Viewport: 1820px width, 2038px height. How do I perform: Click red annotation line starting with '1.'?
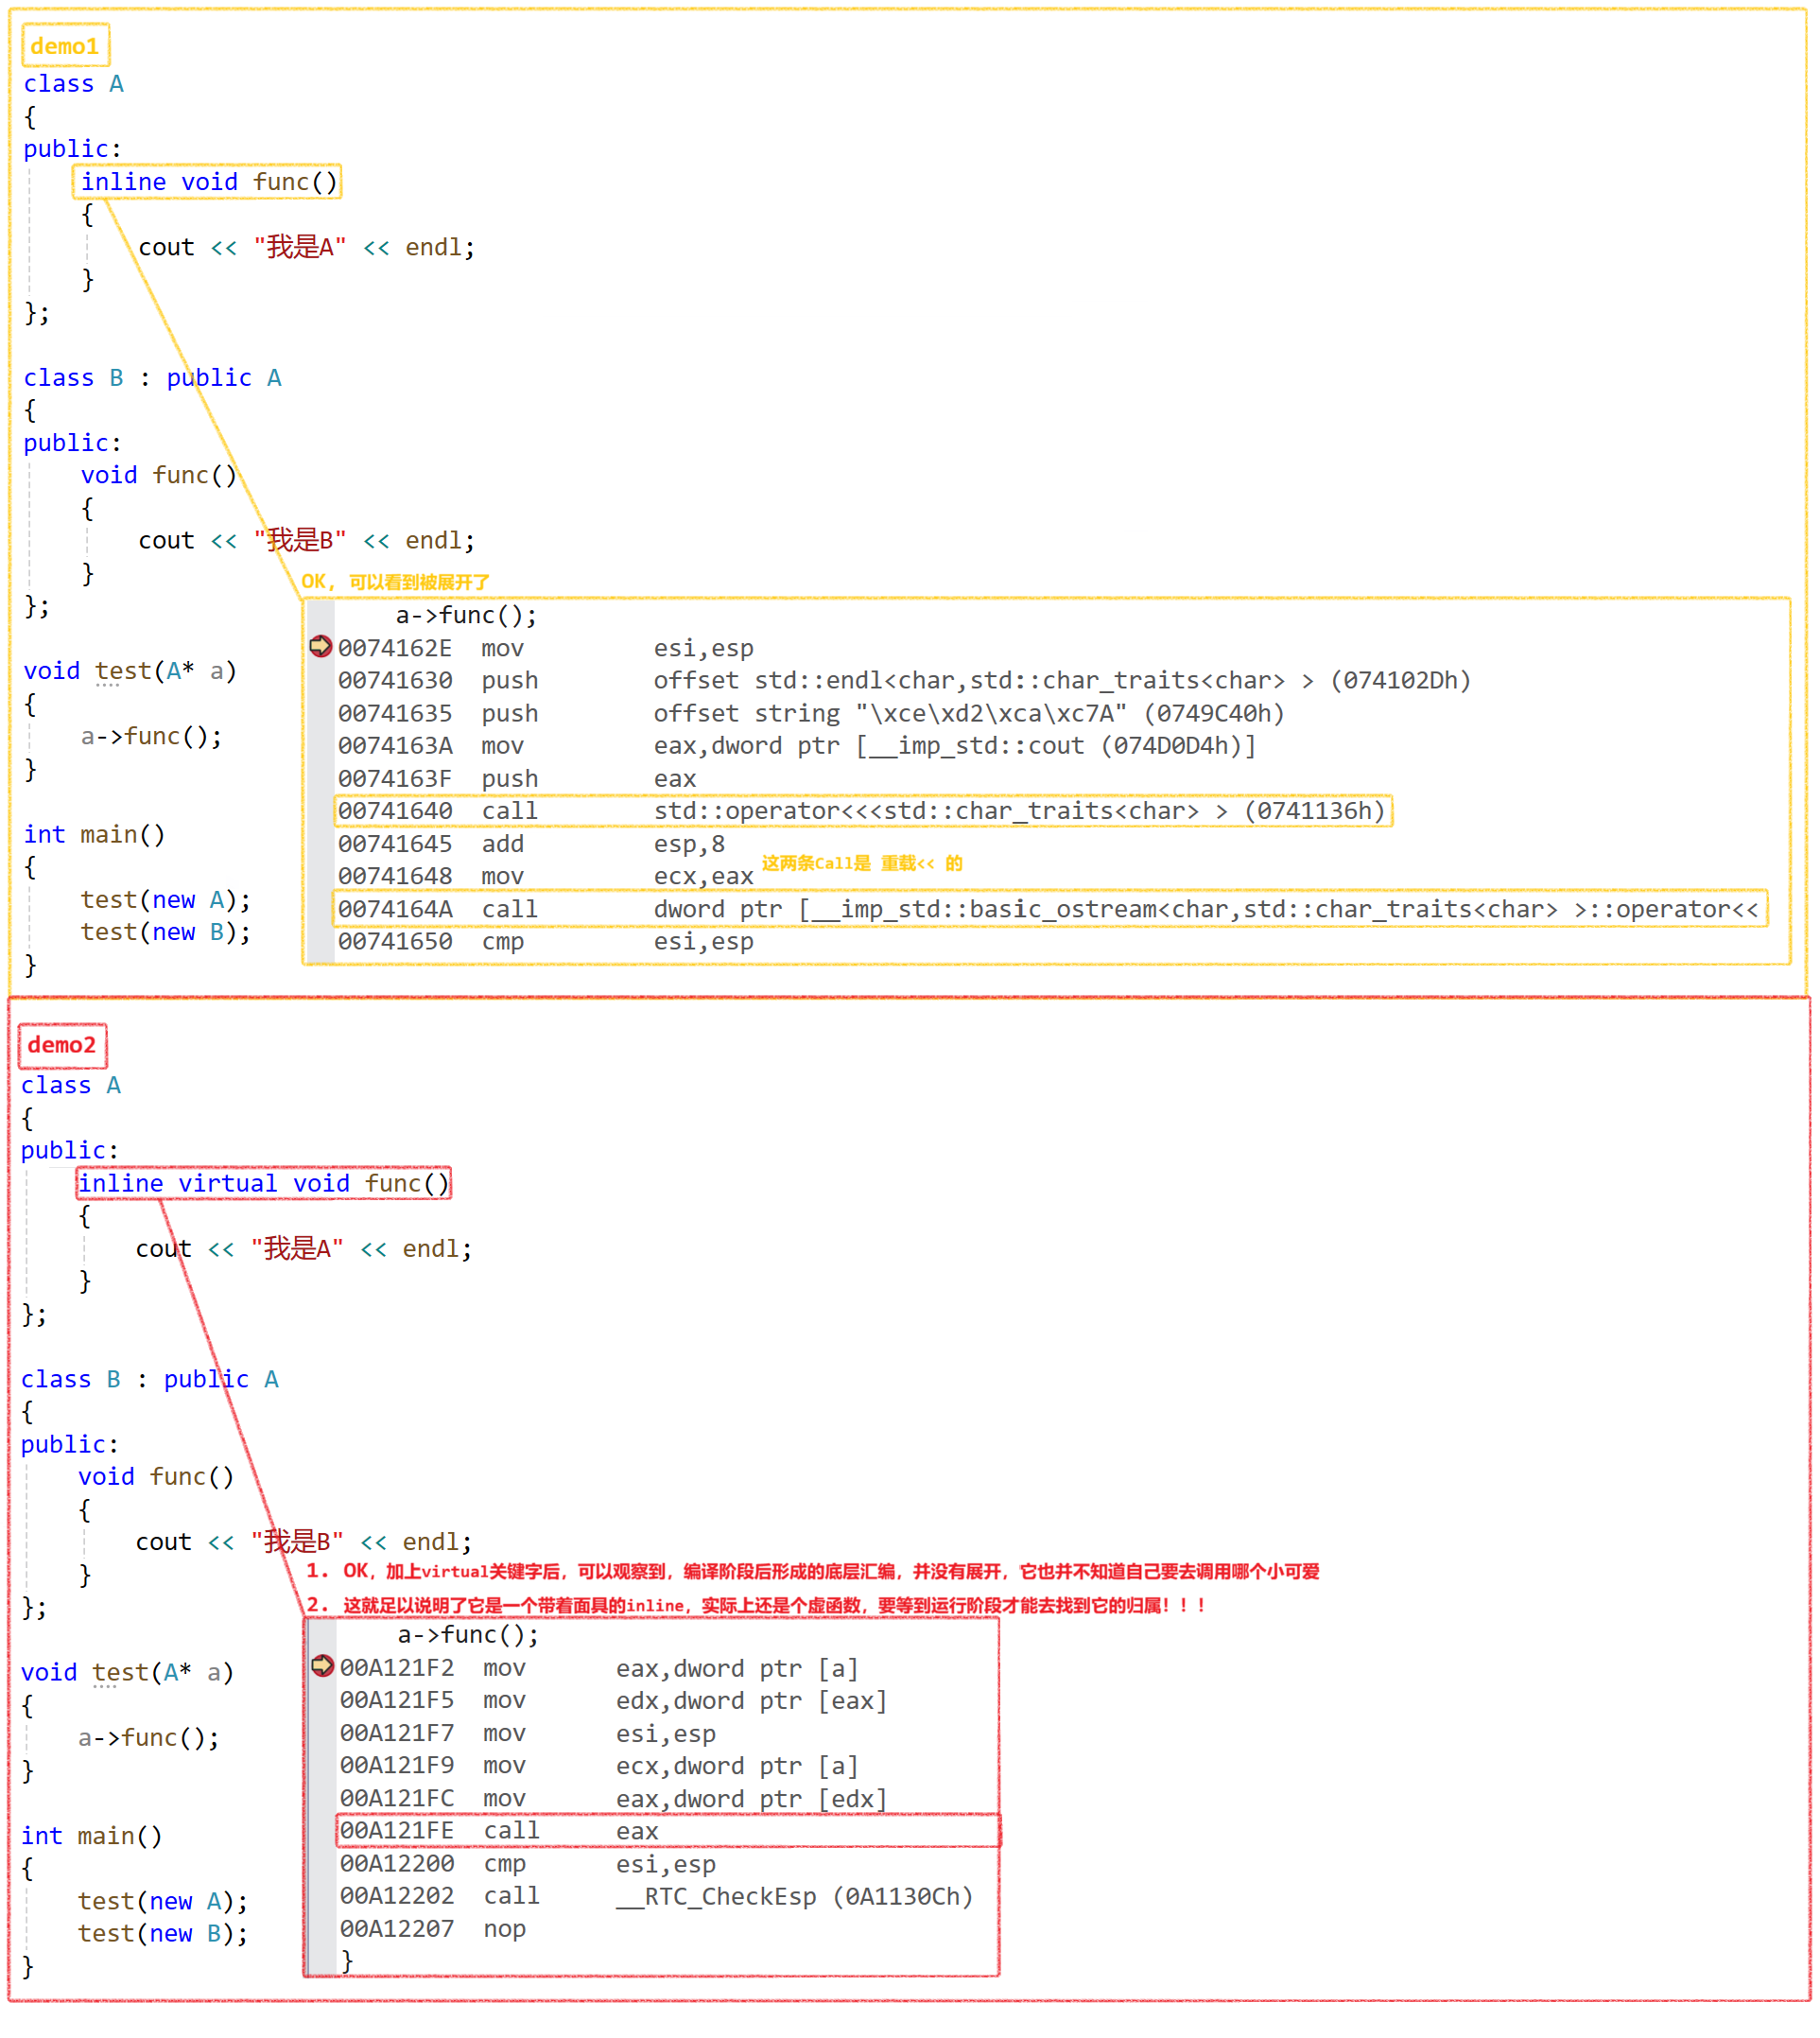812,1571
